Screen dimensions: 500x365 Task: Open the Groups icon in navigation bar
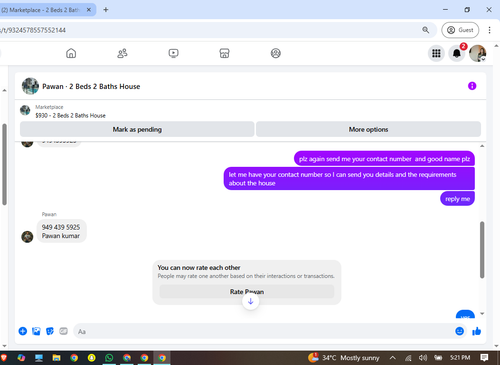tap(276, 53)
